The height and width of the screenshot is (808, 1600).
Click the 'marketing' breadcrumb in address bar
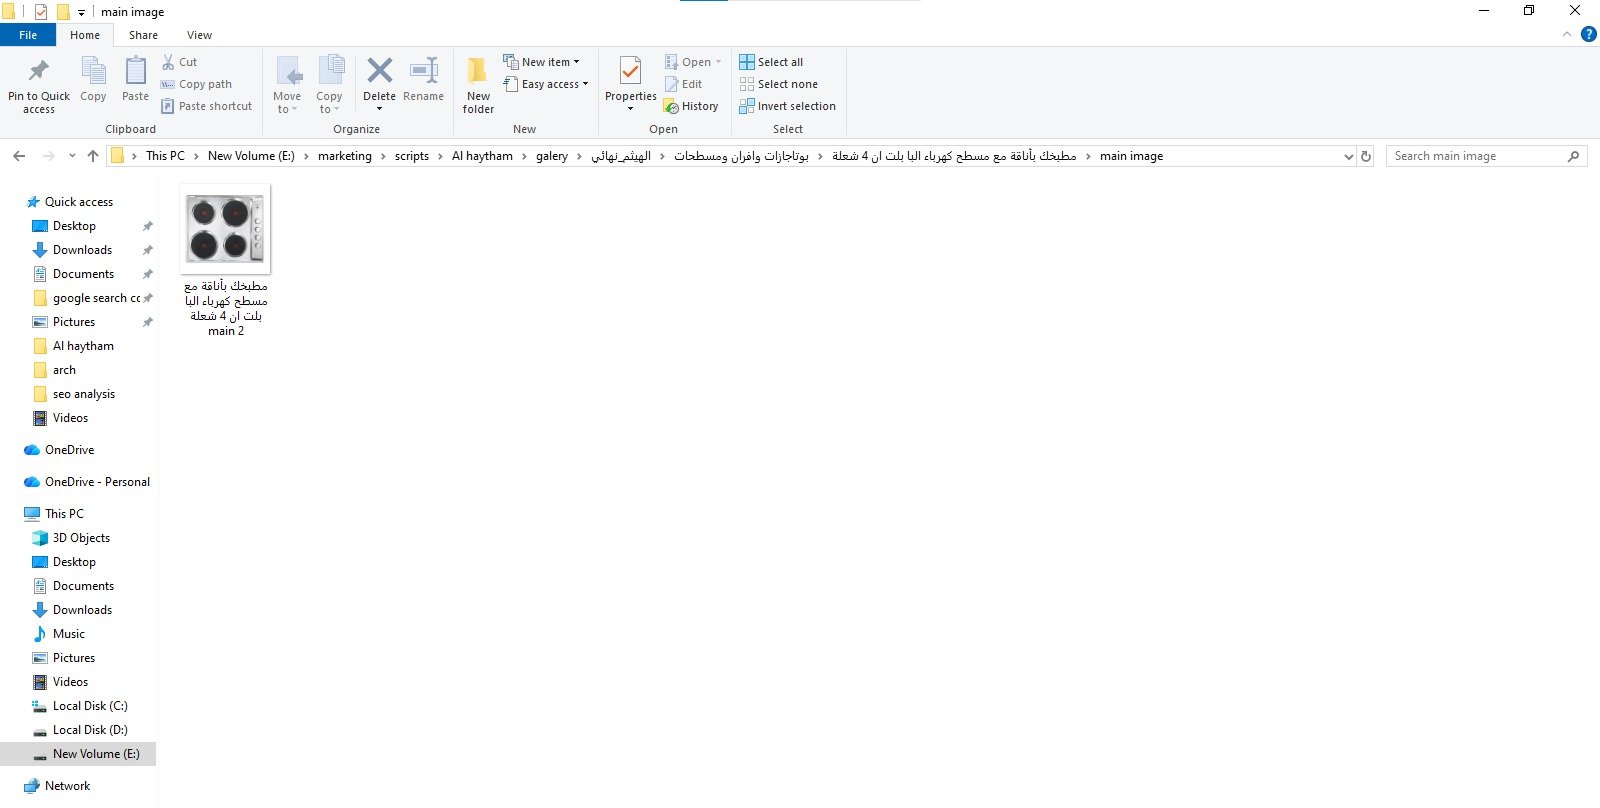[x=344, y=156]
